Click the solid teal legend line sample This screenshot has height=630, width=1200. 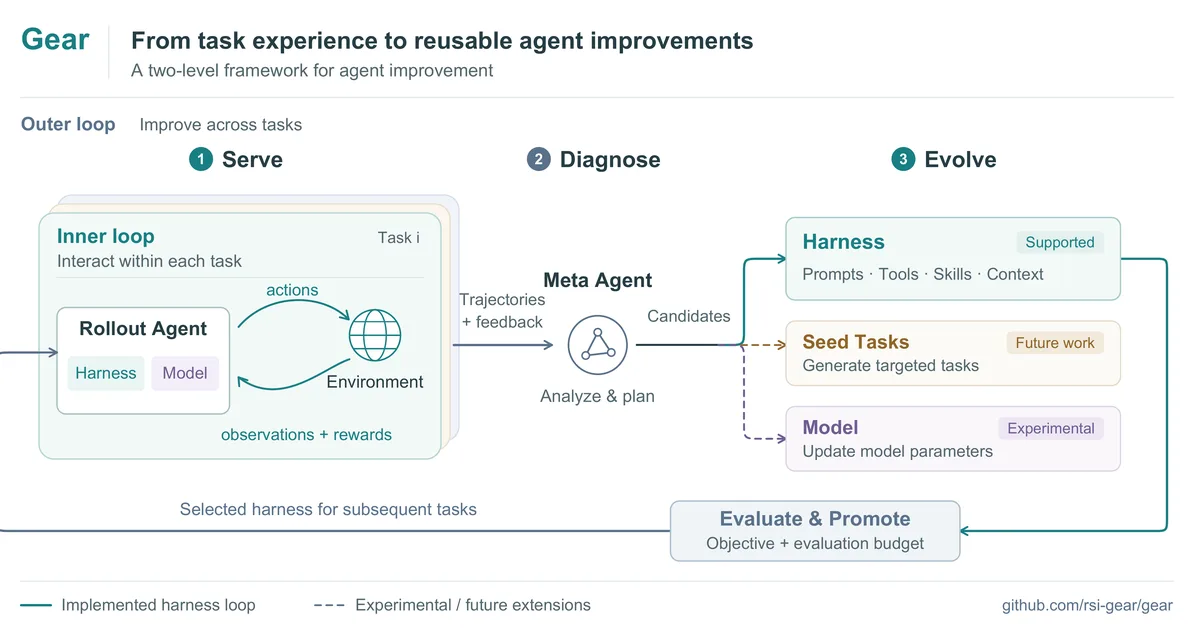click(x=36, y=605)
